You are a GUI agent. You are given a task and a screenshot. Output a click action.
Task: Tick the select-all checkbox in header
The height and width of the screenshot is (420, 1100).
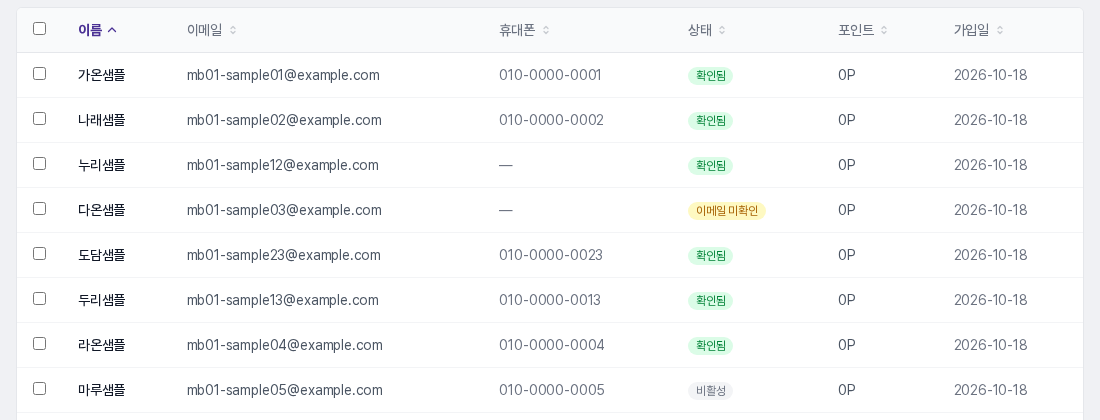click(x=39, y=29)
